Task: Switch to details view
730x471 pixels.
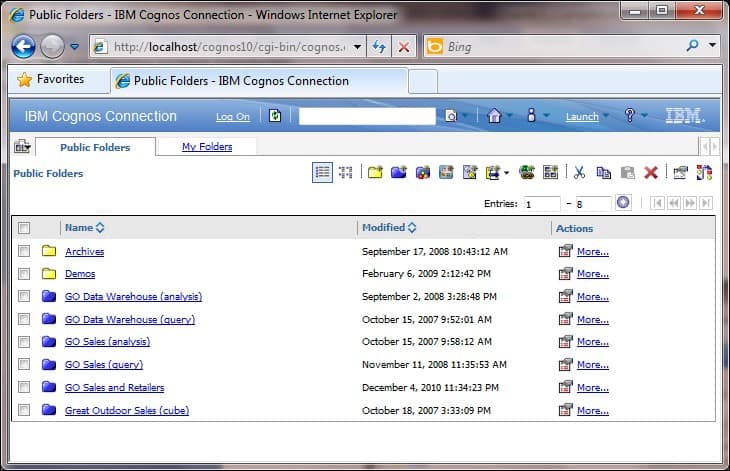Action: pos(346,172)
